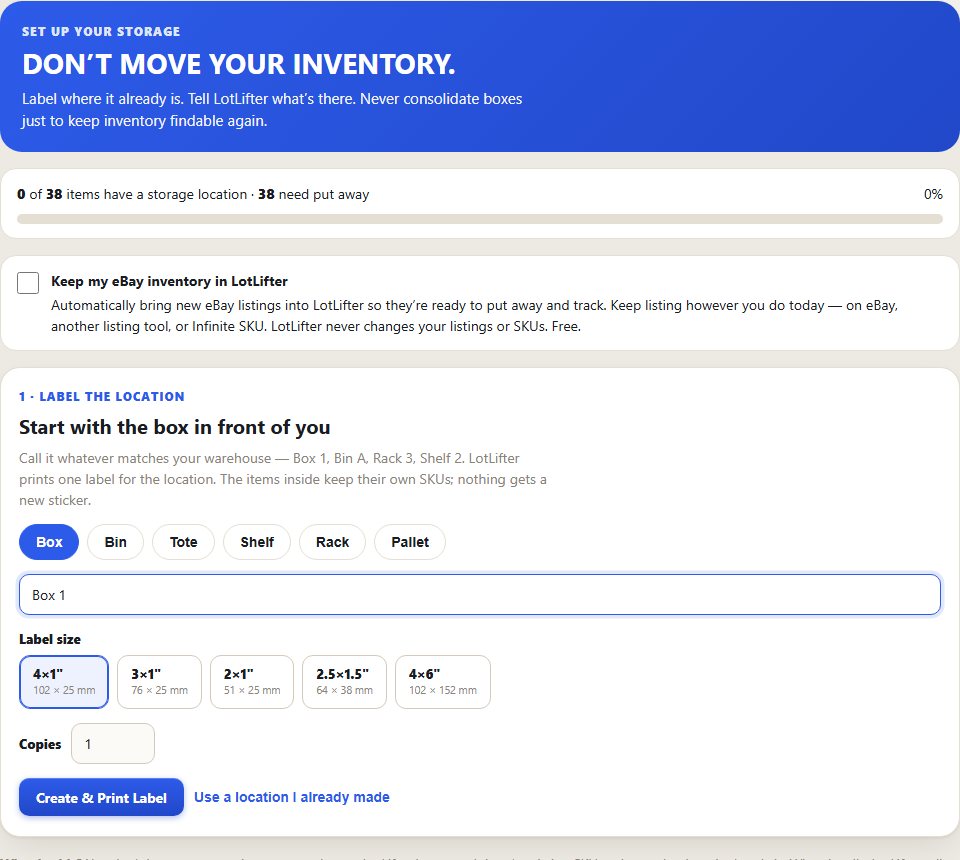Pick the 2×1" label size
This screenshot has height=860, width=960.
point(252,682)
